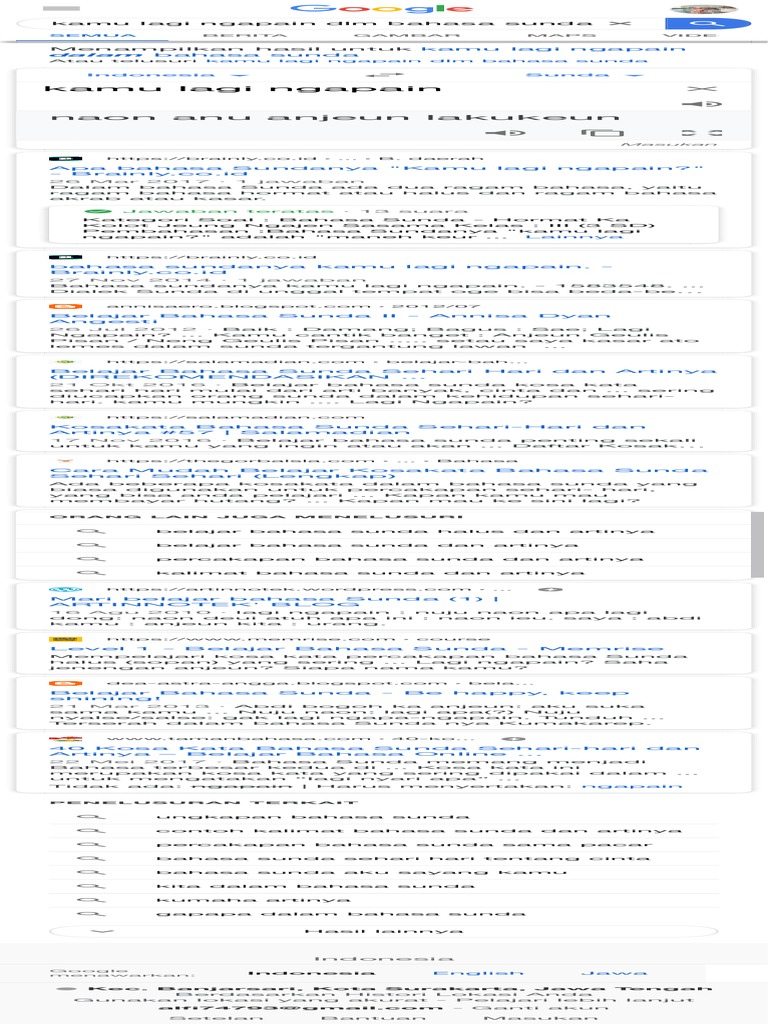Select the SEMUA tab
768x1024 pixels.
tap(92, 35)
